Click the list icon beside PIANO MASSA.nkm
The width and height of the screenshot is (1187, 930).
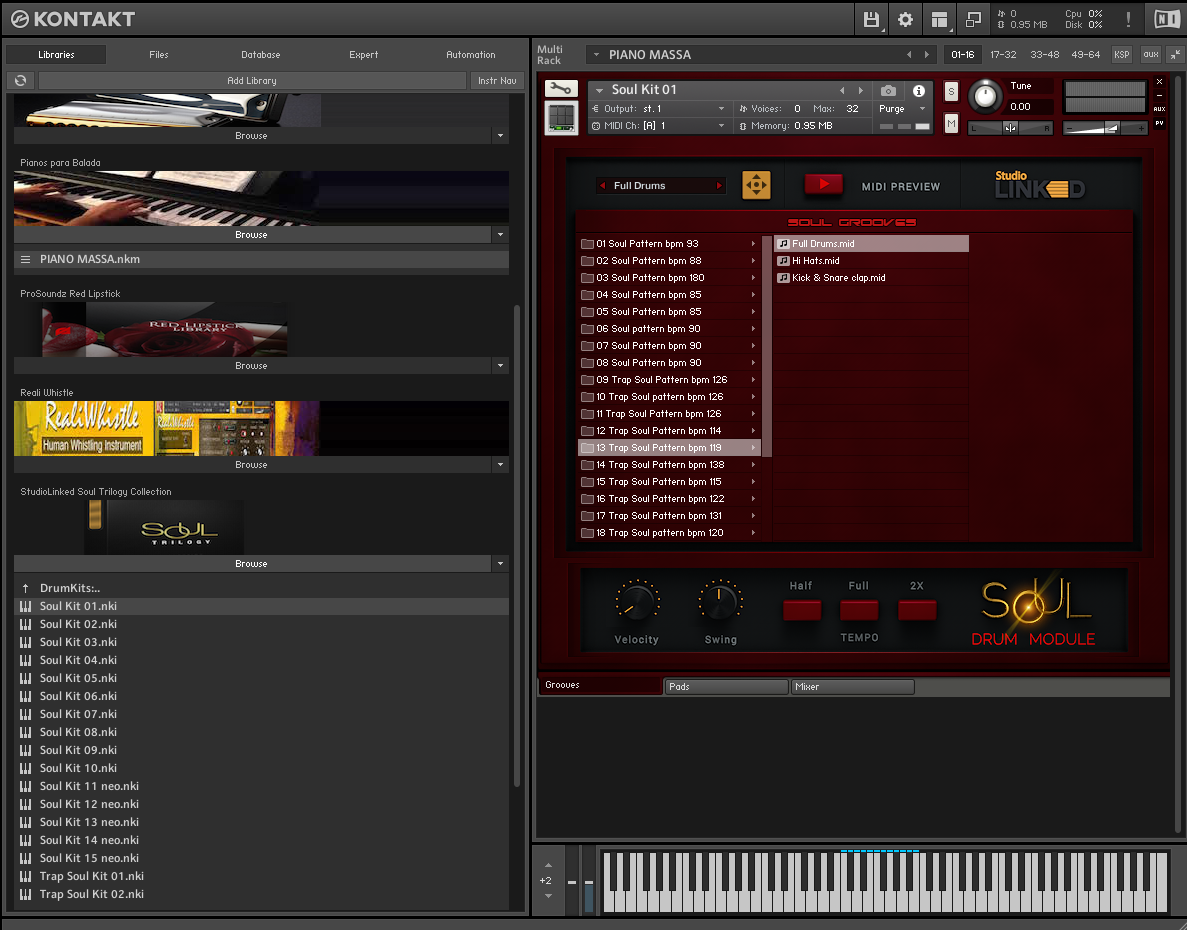[x=26, y=259]
